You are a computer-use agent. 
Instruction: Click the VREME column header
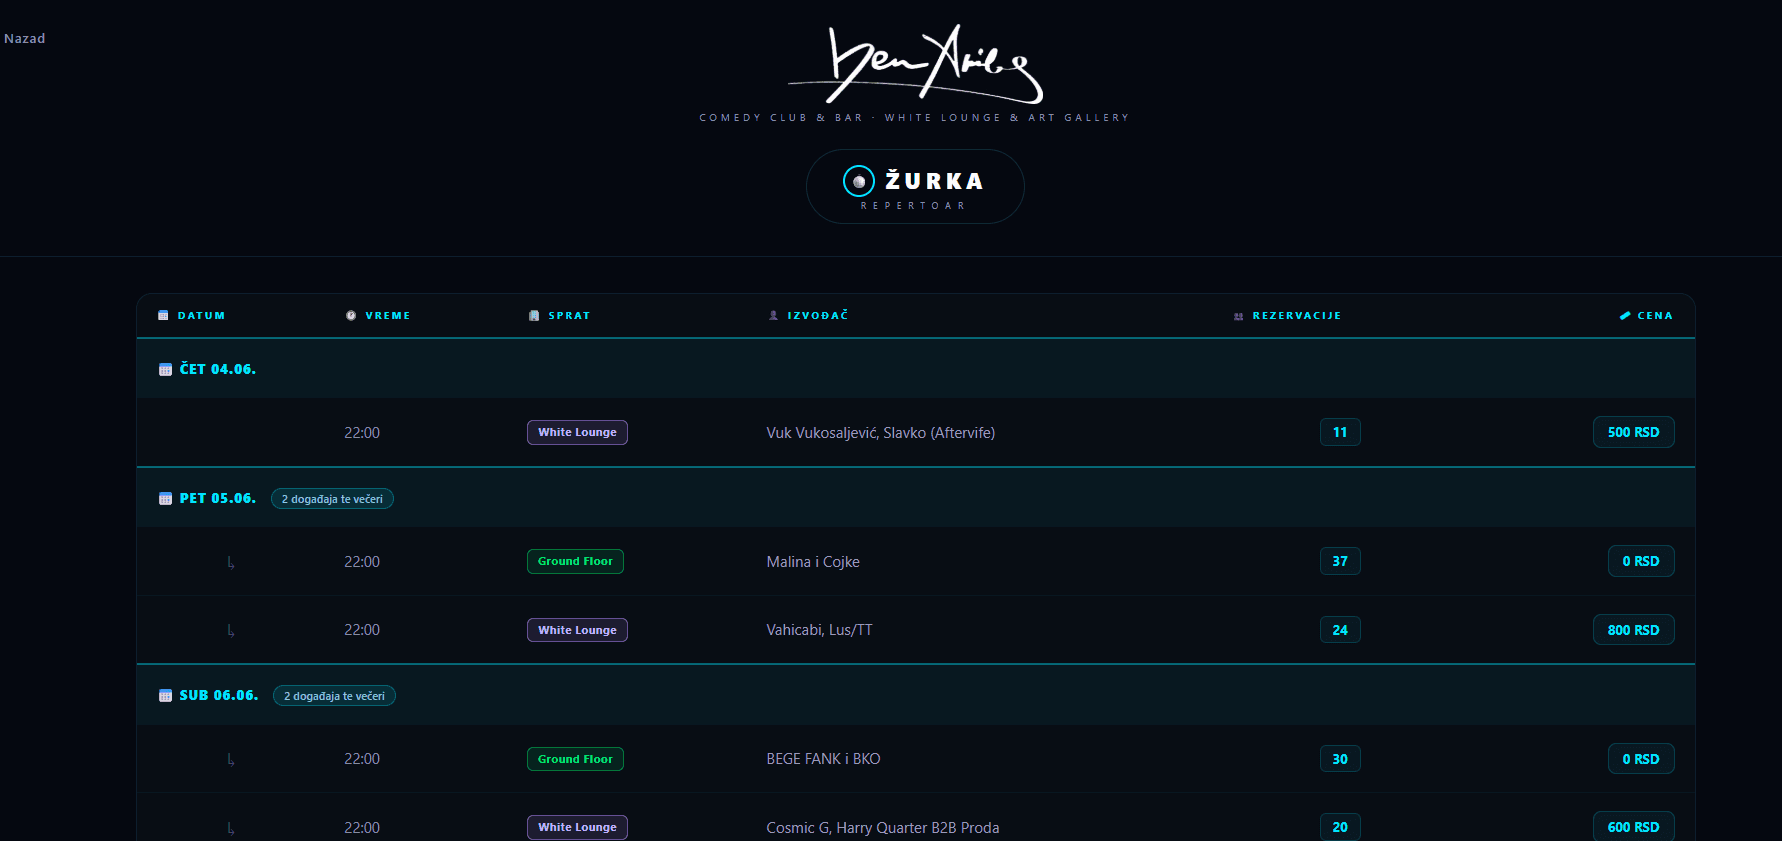coord(388,315)
